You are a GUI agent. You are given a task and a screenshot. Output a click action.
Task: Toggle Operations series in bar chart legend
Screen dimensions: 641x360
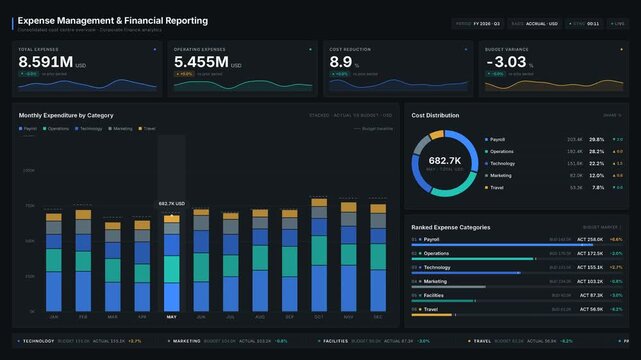(56, 128)
